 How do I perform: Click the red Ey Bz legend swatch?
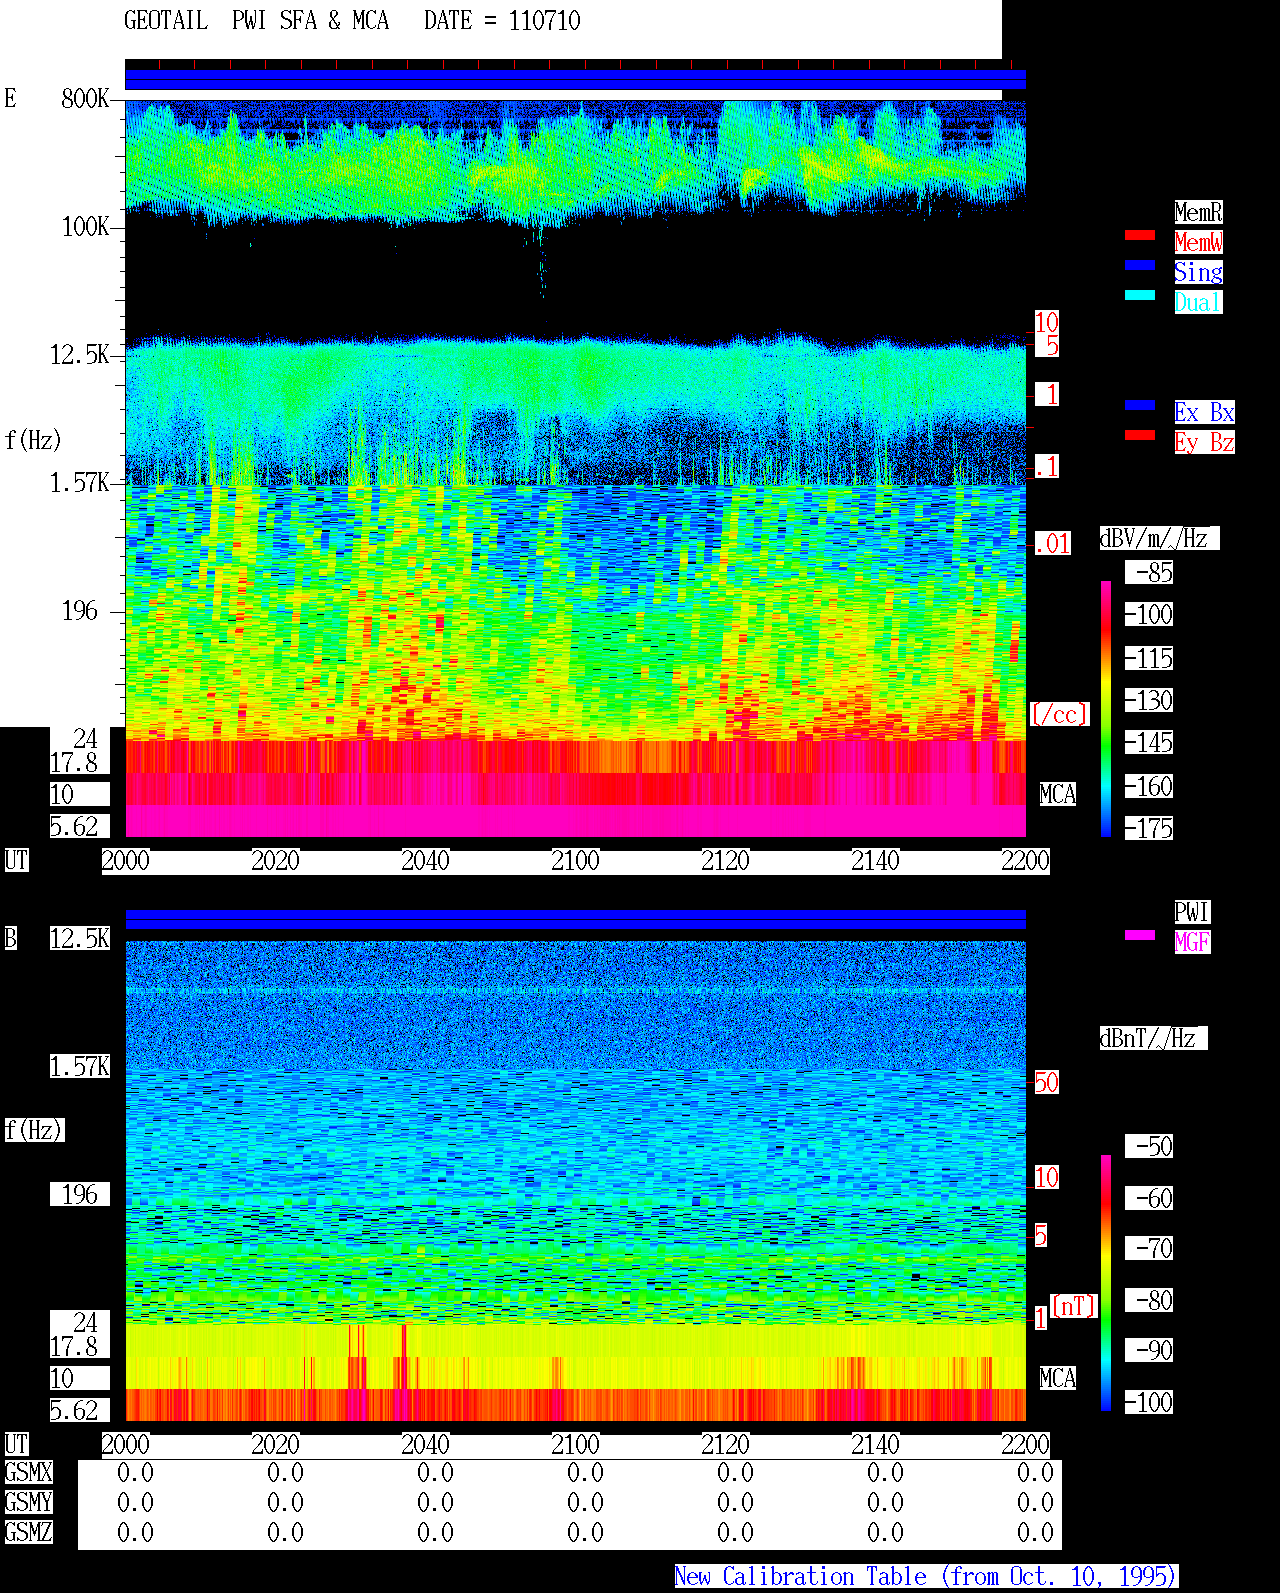click(1140, 435)
